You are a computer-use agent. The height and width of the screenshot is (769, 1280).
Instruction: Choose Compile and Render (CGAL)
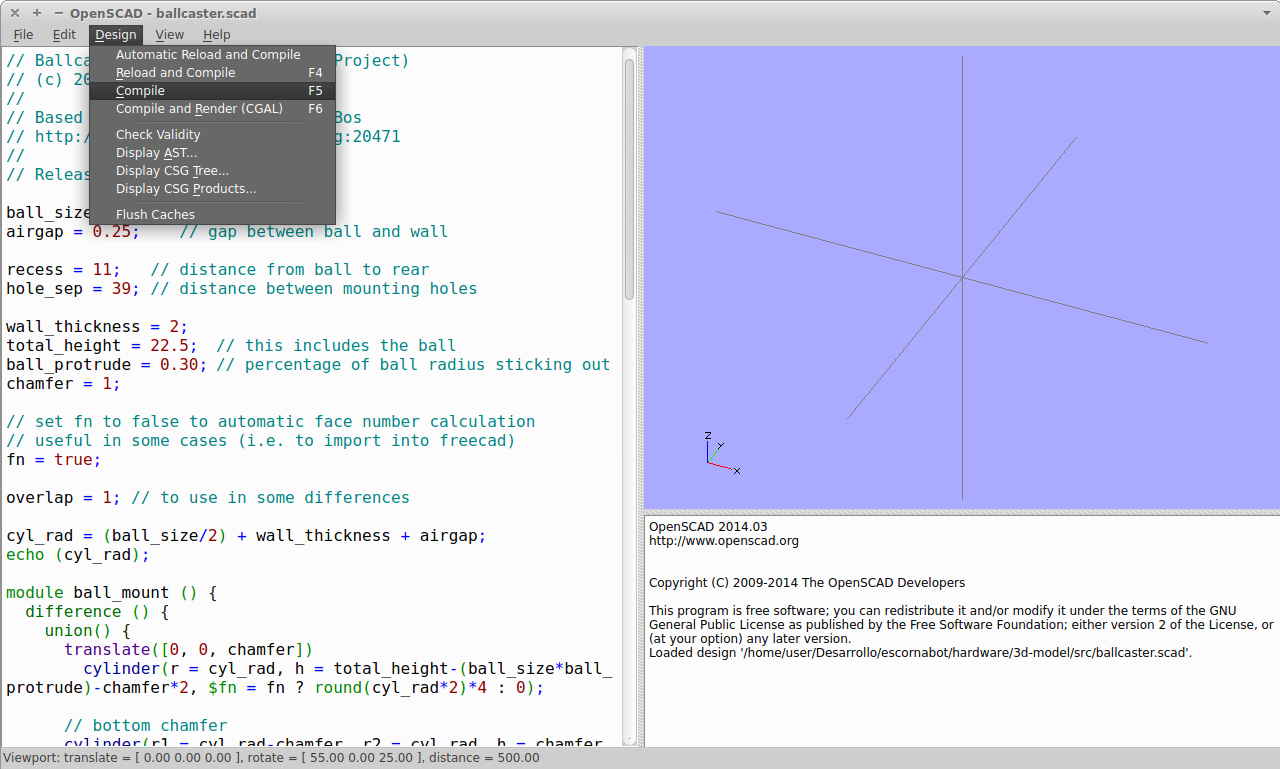click(212, 109)
